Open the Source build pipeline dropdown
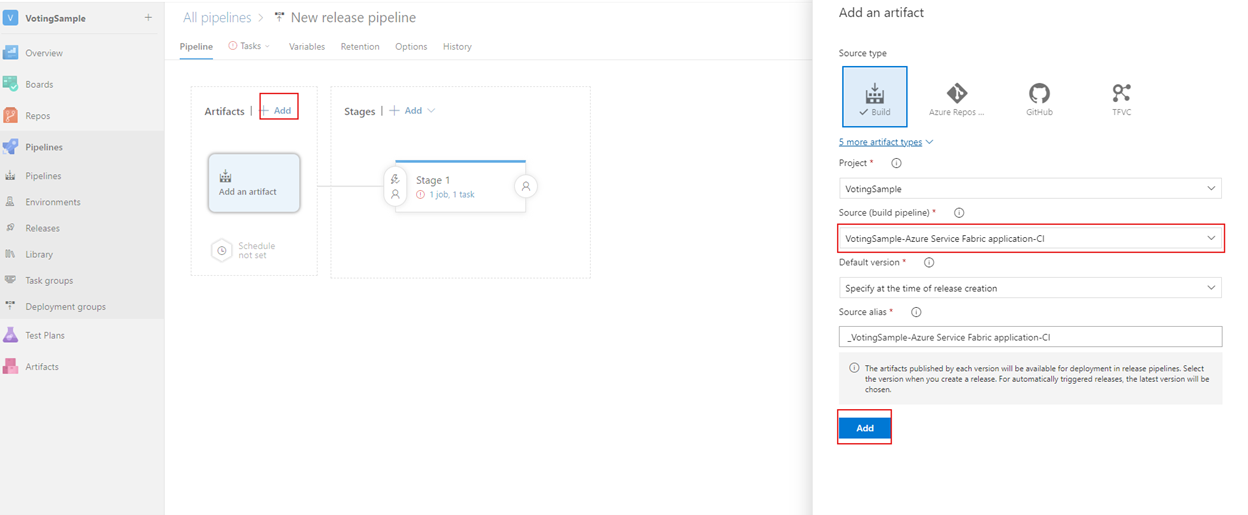This screenshot has height=515, width=1248. 1030,238
